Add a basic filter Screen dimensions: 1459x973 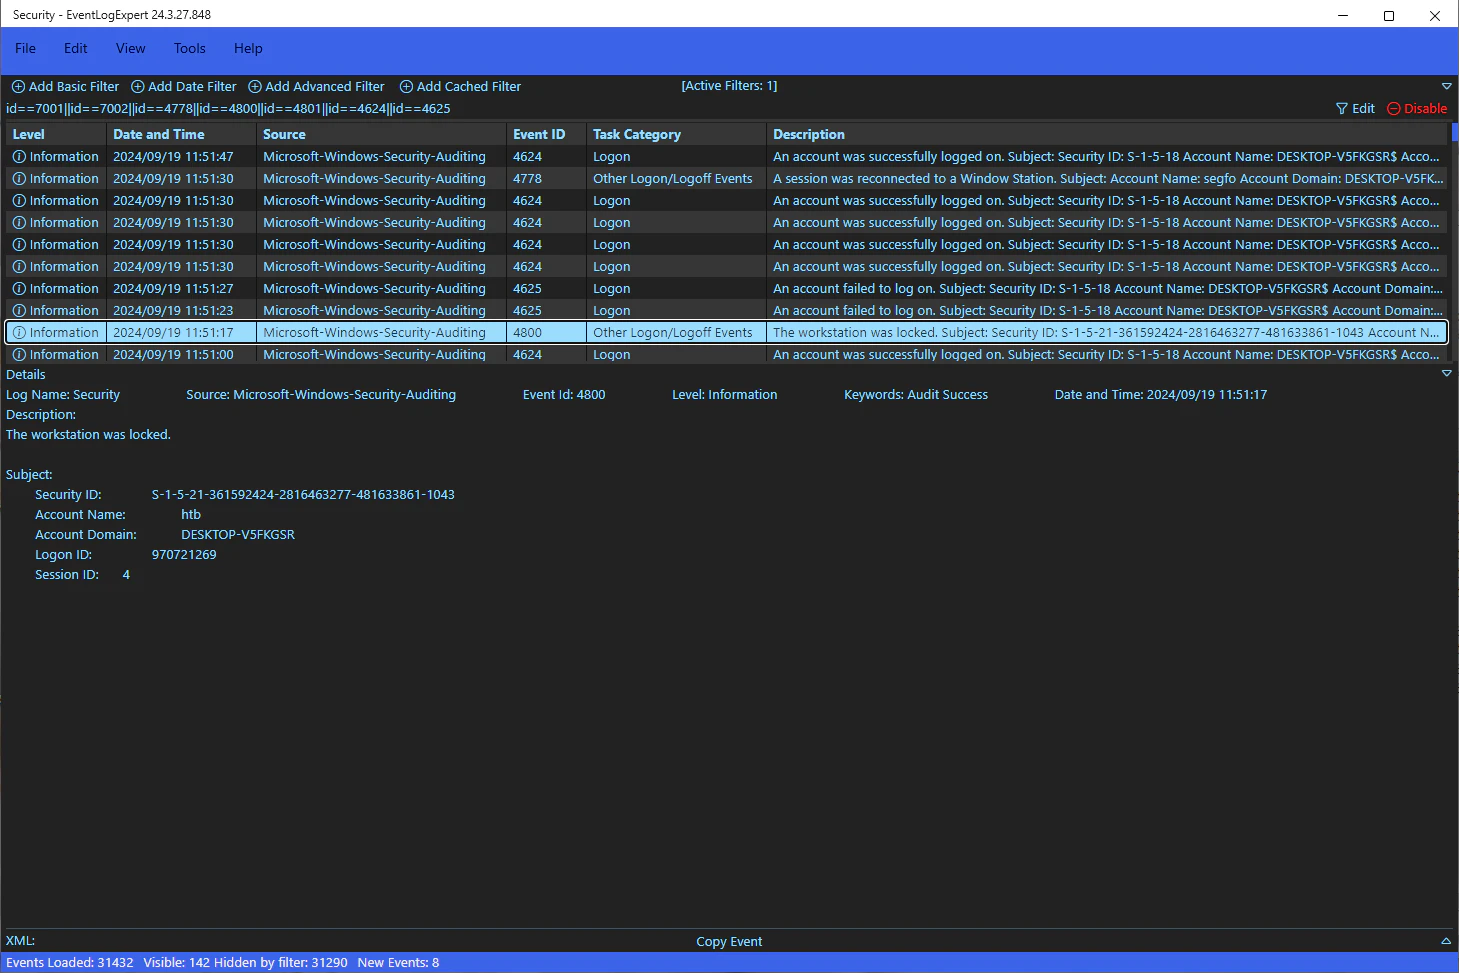click(x=65, y=87)
